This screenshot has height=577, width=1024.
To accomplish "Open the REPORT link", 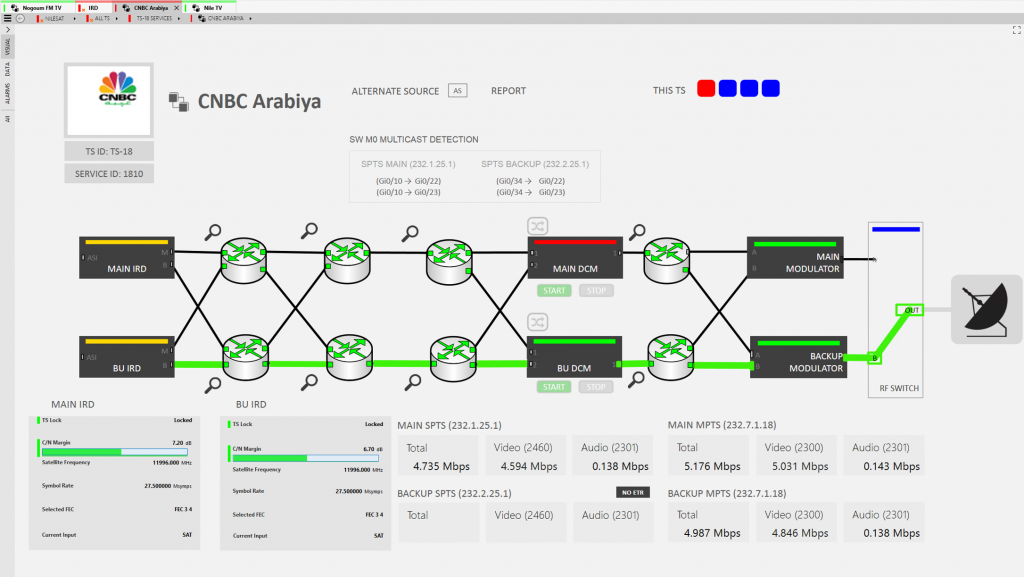I will click(508, 91).
